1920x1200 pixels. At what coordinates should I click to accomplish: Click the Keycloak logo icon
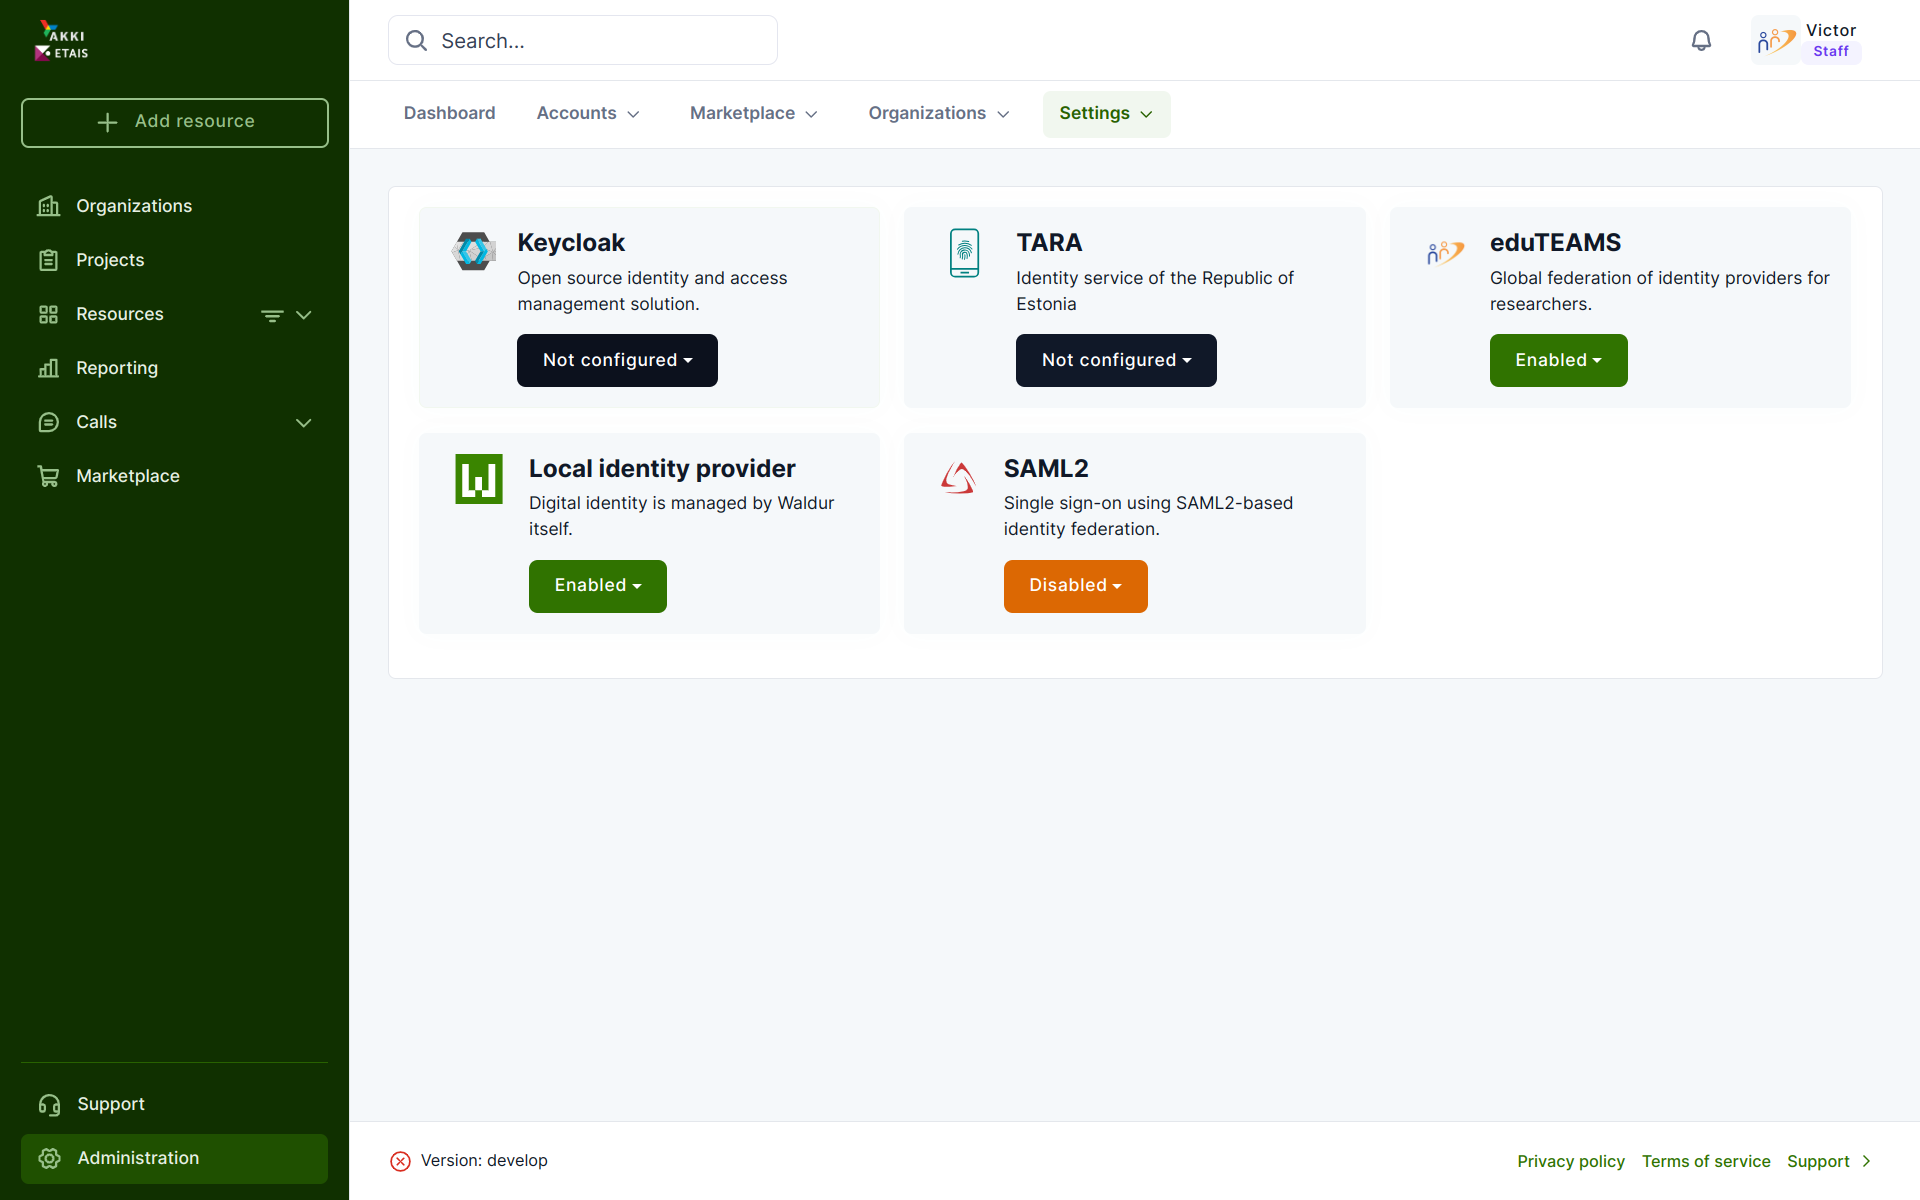[473, 252]
